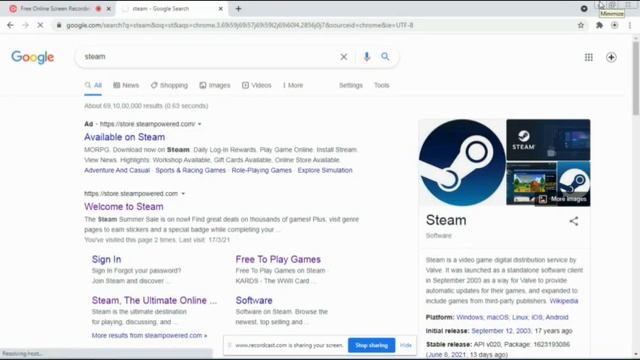Expand the More search categories menu

(x=293, y=85)
